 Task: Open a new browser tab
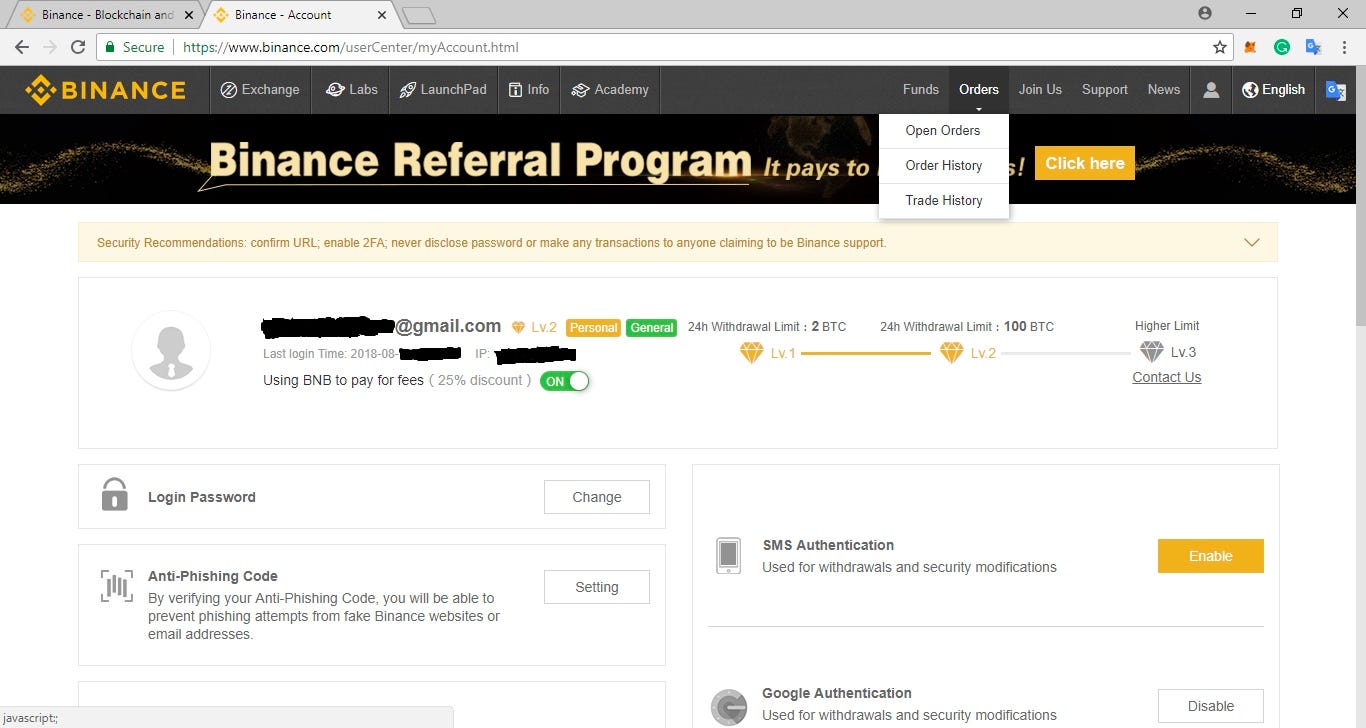[x=419, y=15]
